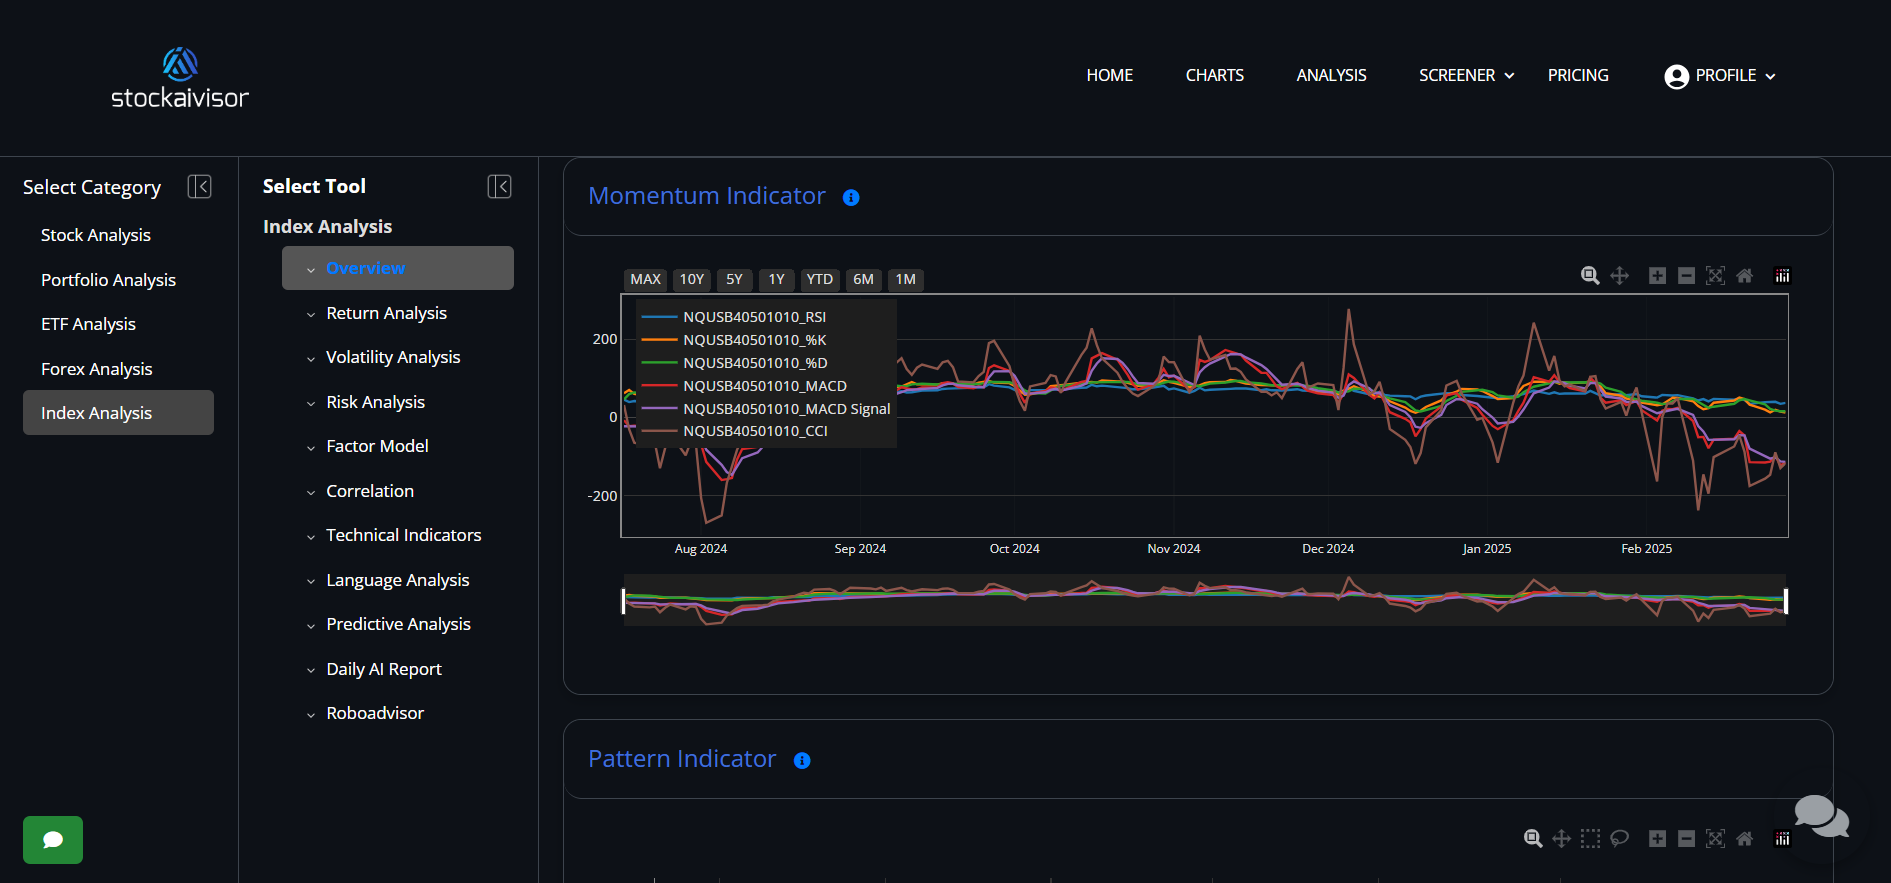The height and width of the screenshot is (883, 1891).
Task: Click the Momentum chart zoom tool icon
Action: coord(1590,276)
